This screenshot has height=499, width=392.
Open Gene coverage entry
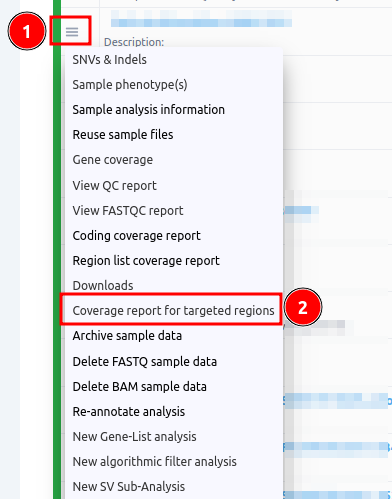(x=113, y=160)
